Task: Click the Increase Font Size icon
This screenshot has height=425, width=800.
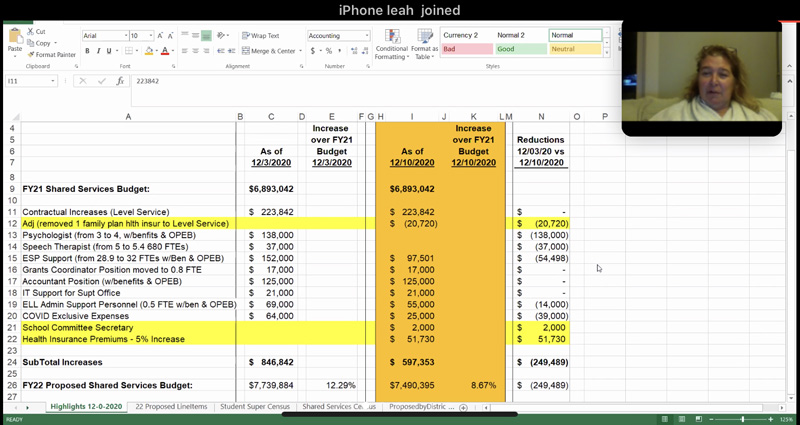Action: click(160, 36)
